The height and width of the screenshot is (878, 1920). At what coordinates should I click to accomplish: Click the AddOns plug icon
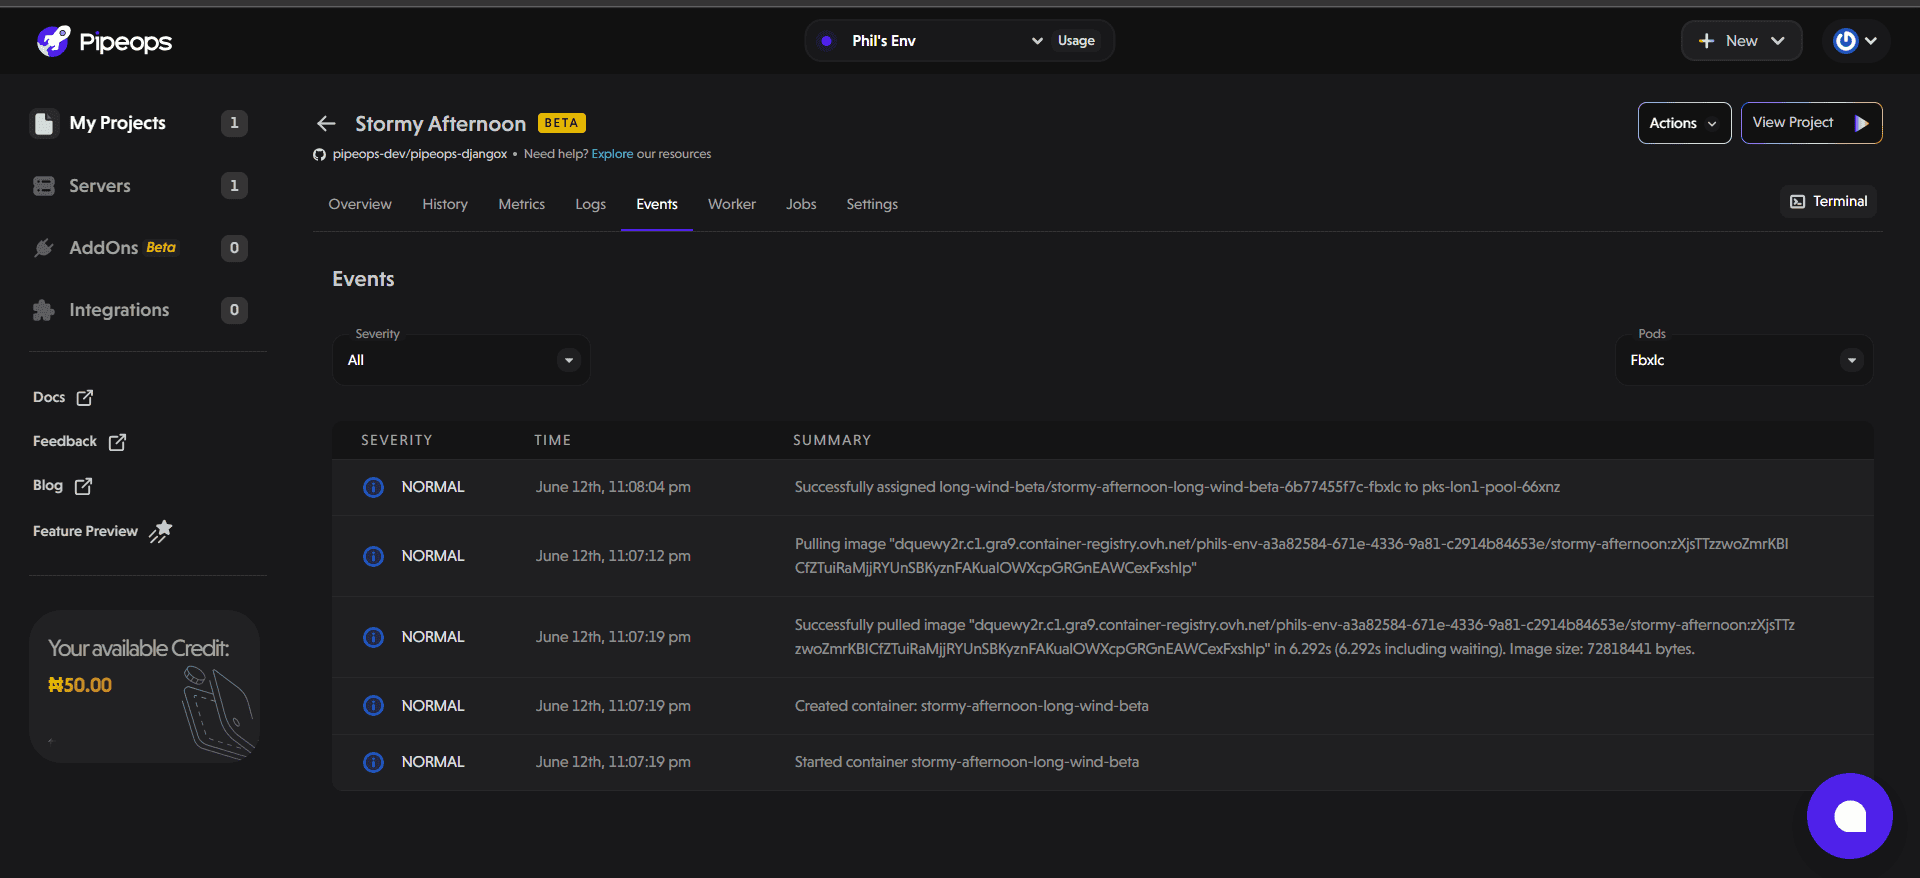[x=44, y=248]
